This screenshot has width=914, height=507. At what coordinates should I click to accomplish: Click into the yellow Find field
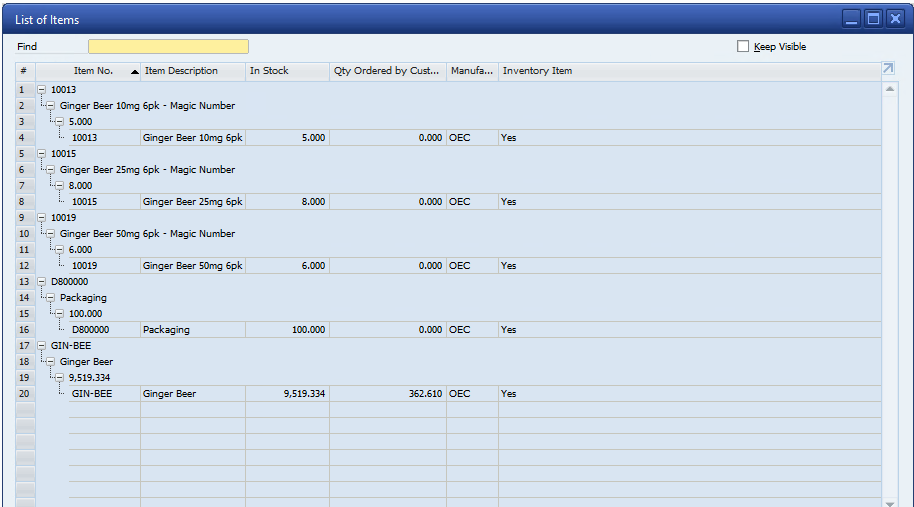pos(168,47)
